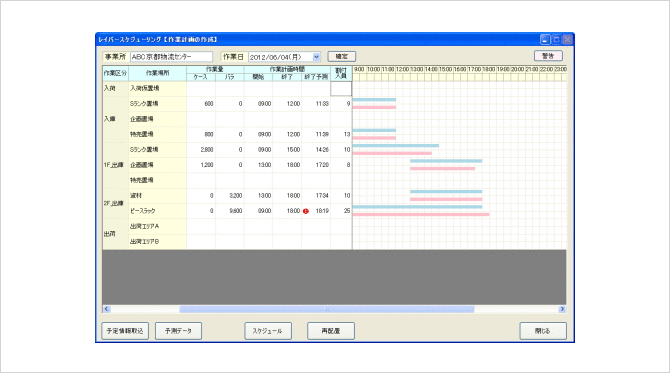The width and height of the screenshot is (670, 373).
Task: Select the pink forecast bar of 2,800 case row
Action: click(x=392, y=153)
